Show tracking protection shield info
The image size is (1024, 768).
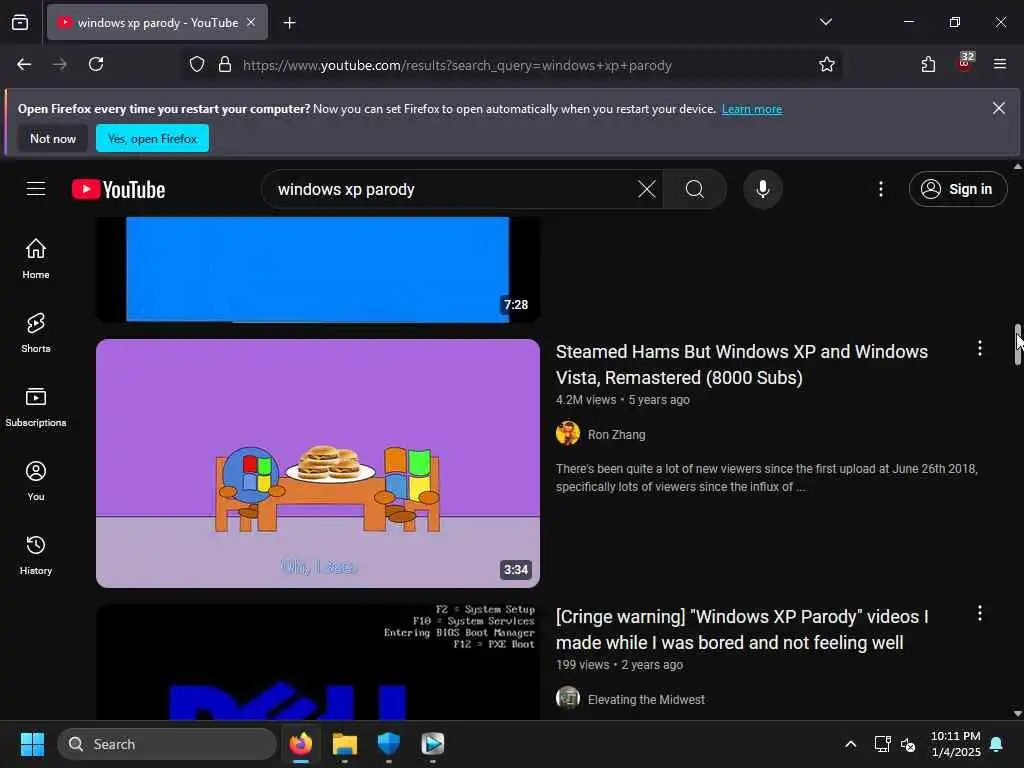[197, 65]
